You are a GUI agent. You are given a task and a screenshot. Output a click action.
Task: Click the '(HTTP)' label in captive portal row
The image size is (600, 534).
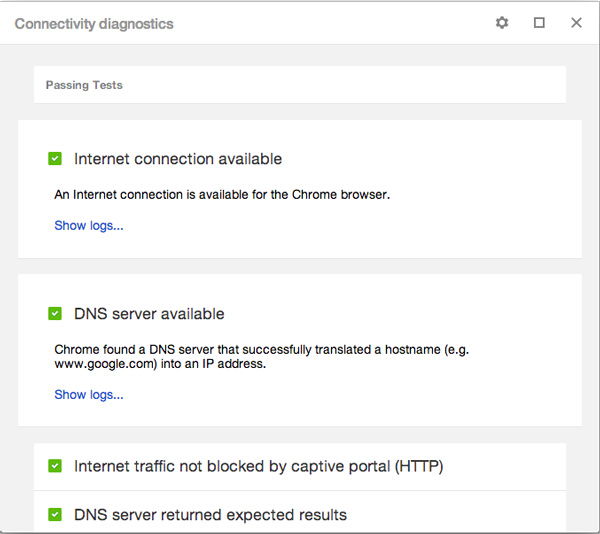tap(419, 466)
